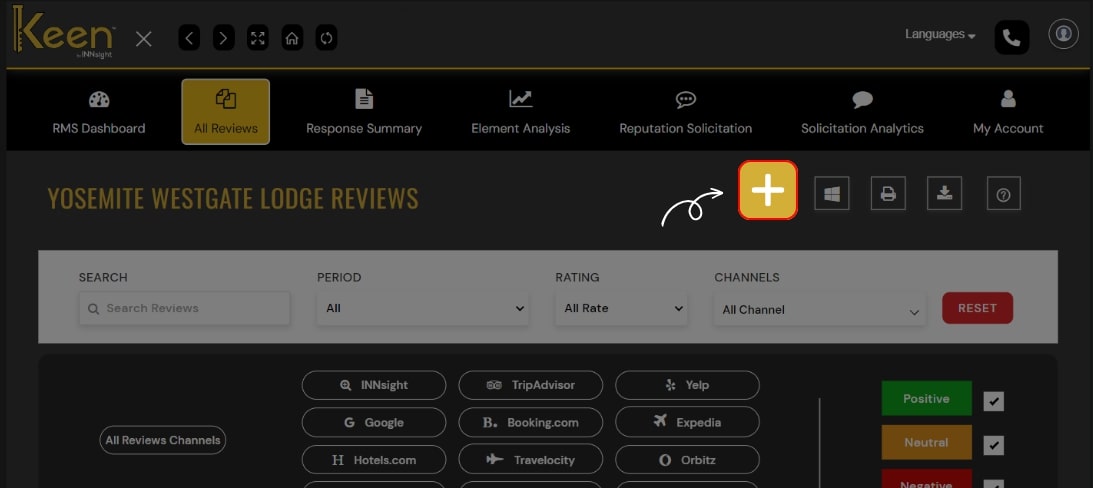Filter by the Expedia channel
The image size is (1093, 488).
pos(687,422)
